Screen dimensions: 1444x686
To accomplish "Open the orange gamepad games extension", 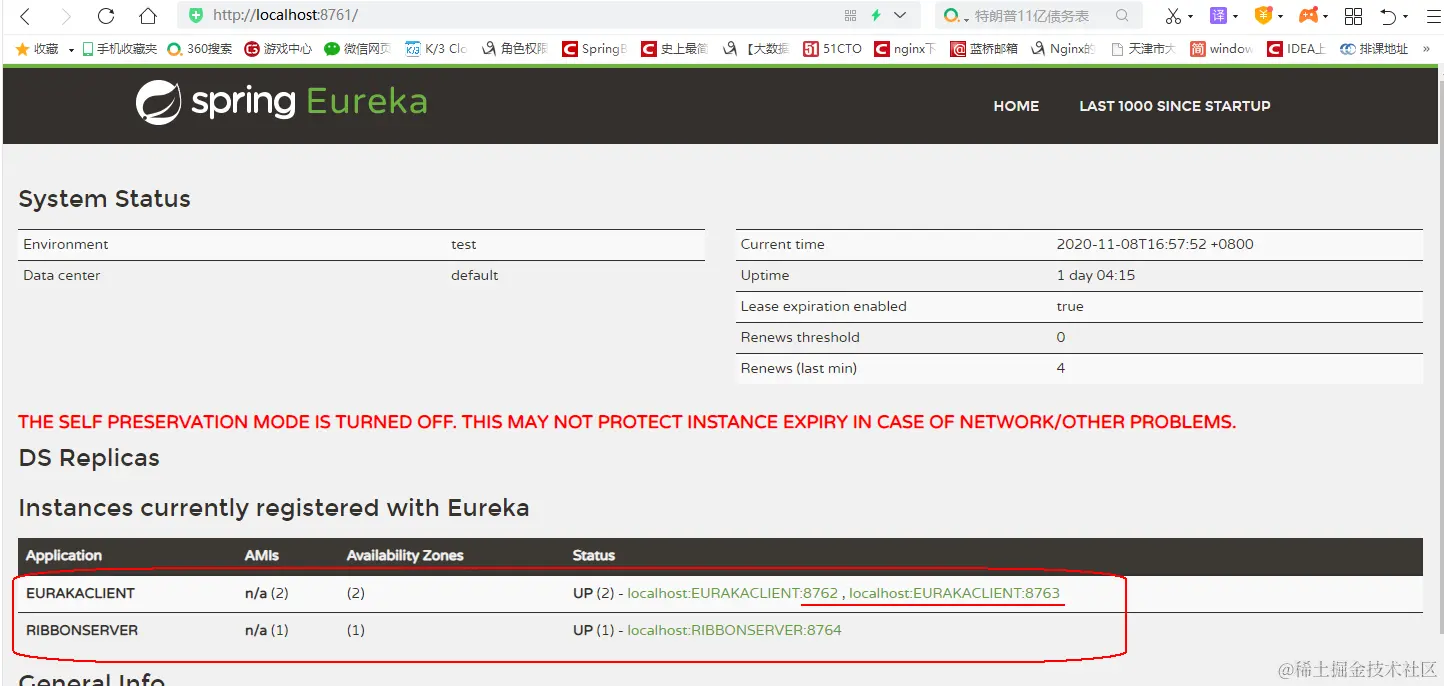I will tap(1308, 15).
